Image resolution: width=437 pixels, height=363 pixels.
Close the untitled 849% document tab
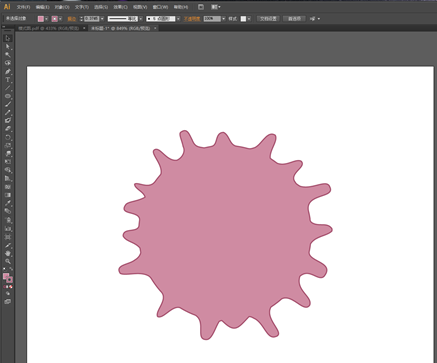pyautogui.click(x=155, y=28)
